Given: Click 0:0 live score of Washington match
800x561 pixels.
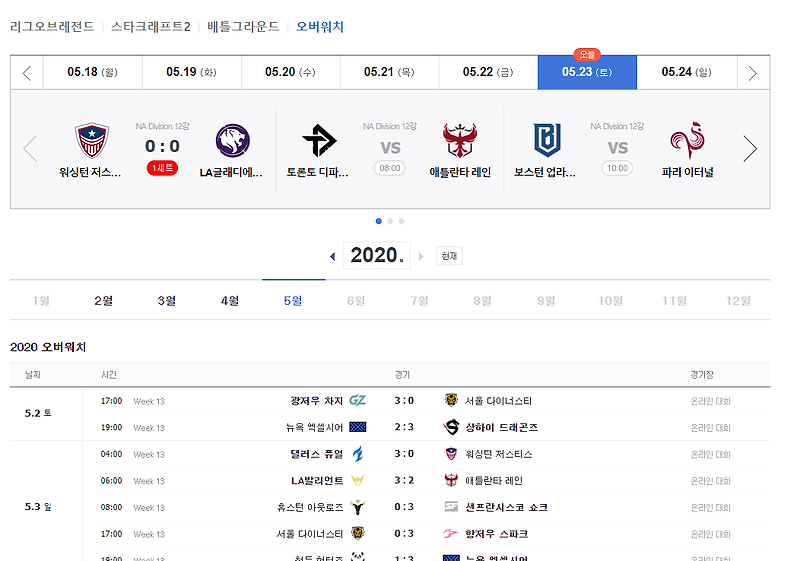Looking at the screenshot, I should [x=162, y=146].
